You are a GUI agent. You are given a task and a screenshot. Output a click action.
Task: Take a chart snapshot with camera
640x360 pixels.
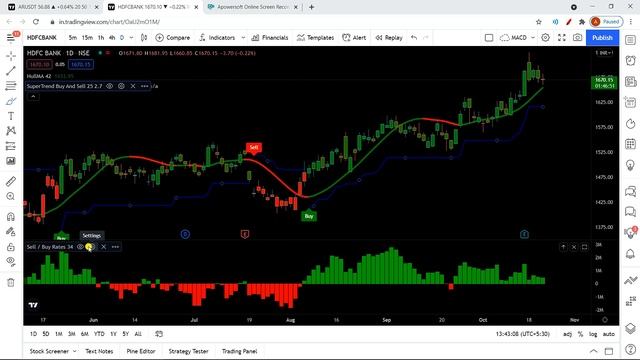click(577, 38)
